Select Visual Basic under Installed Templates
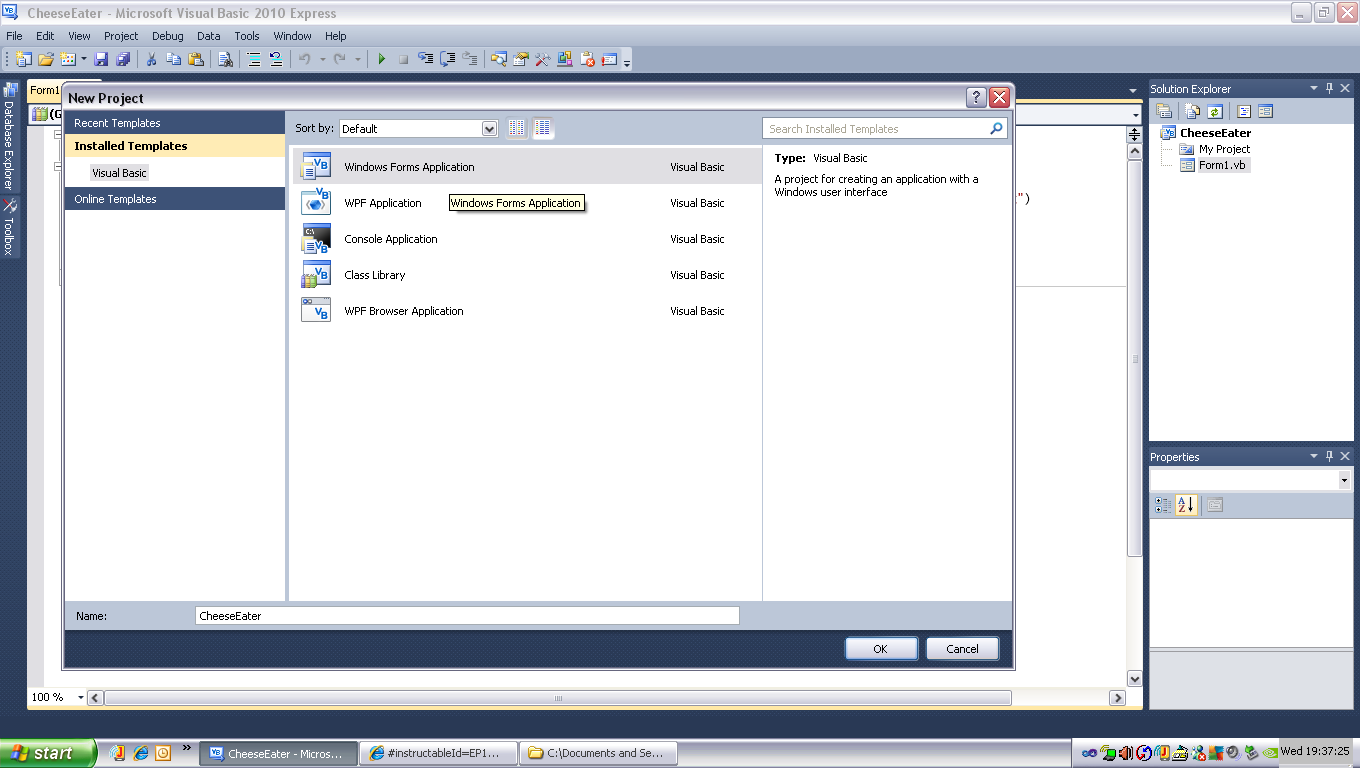 (119, 173)
